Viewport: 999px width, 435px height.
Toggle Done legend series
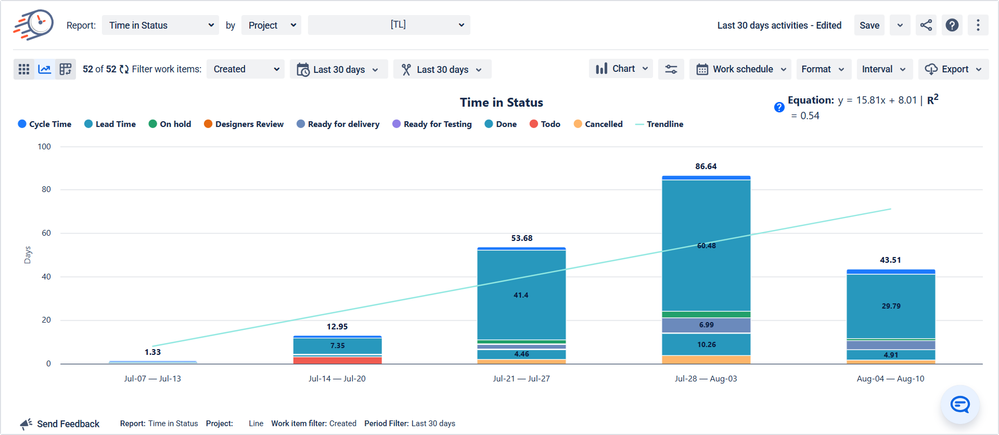pos(501,124)
